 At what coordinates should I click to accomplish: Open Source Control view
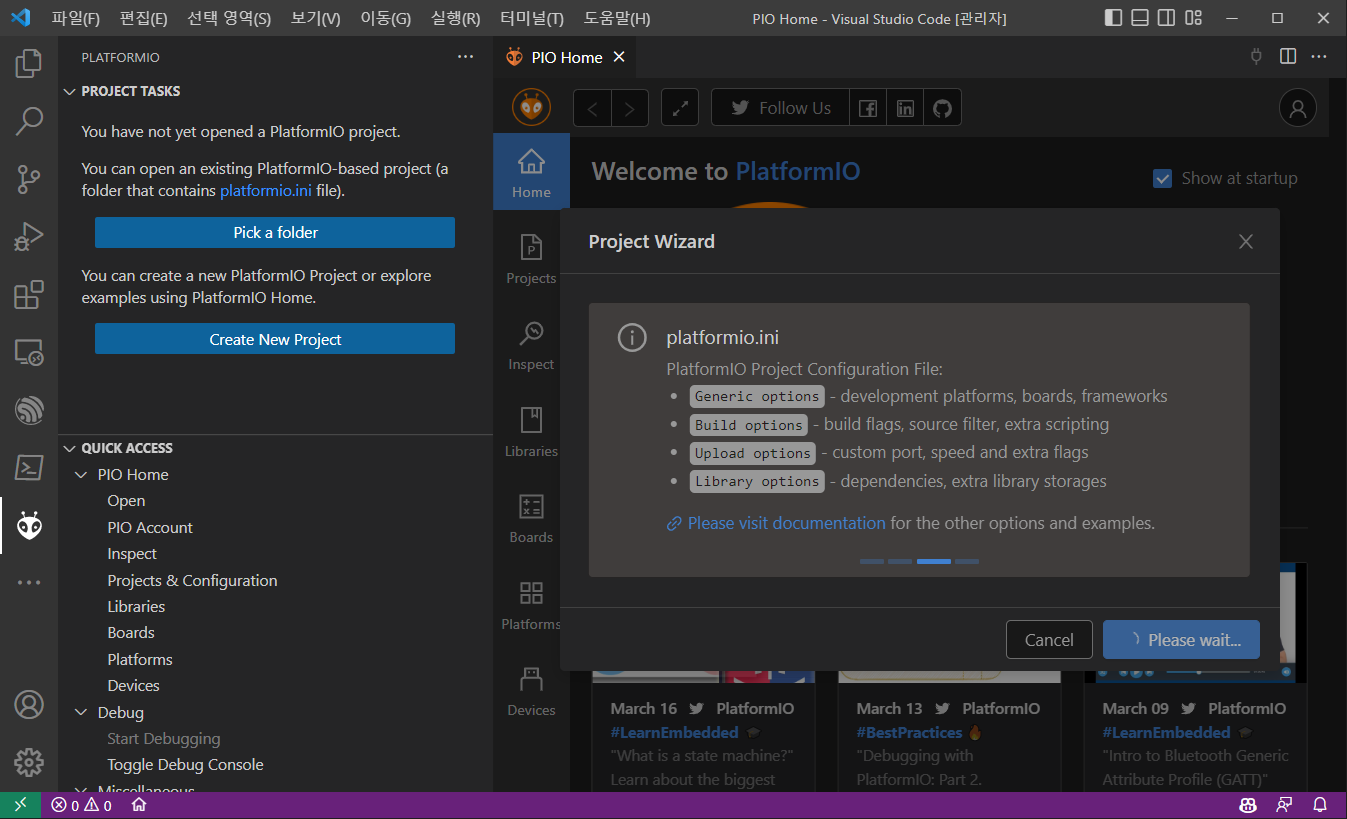(29, 180)
